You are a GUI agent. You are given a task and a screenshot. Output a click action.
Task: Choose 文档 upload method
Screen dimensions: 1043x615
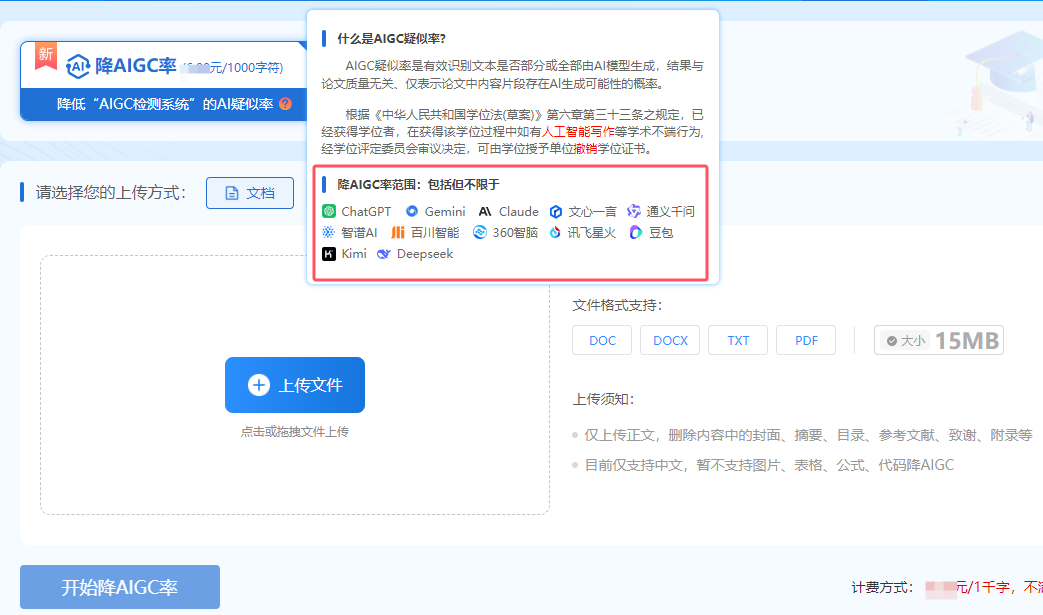250,193
